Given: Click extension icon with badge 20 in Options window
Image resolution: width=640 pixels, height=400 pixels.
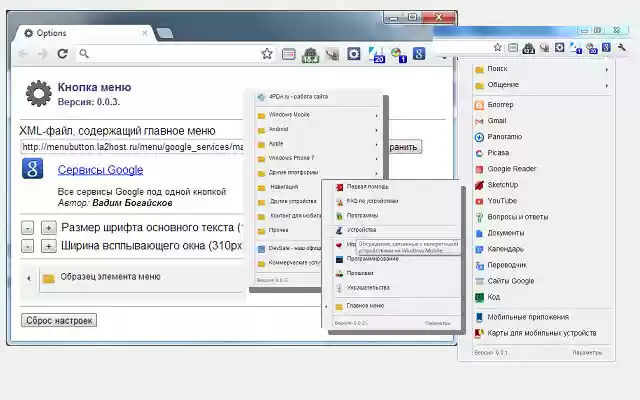Looking at the screenshot, I should (376, 55).
